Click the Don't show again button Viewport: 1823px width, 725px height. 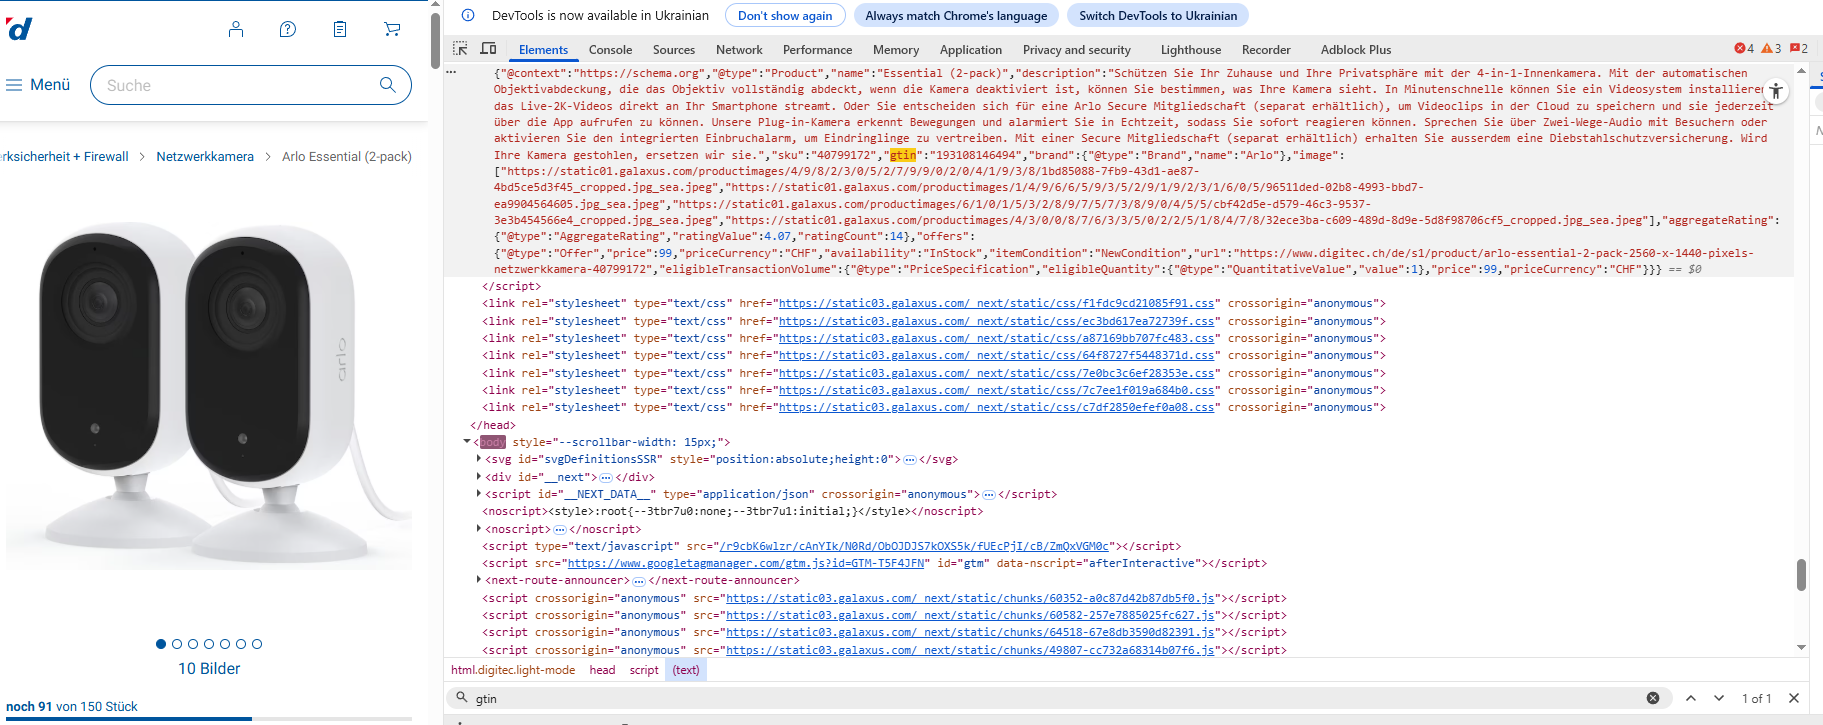click(x=785, y=15)
